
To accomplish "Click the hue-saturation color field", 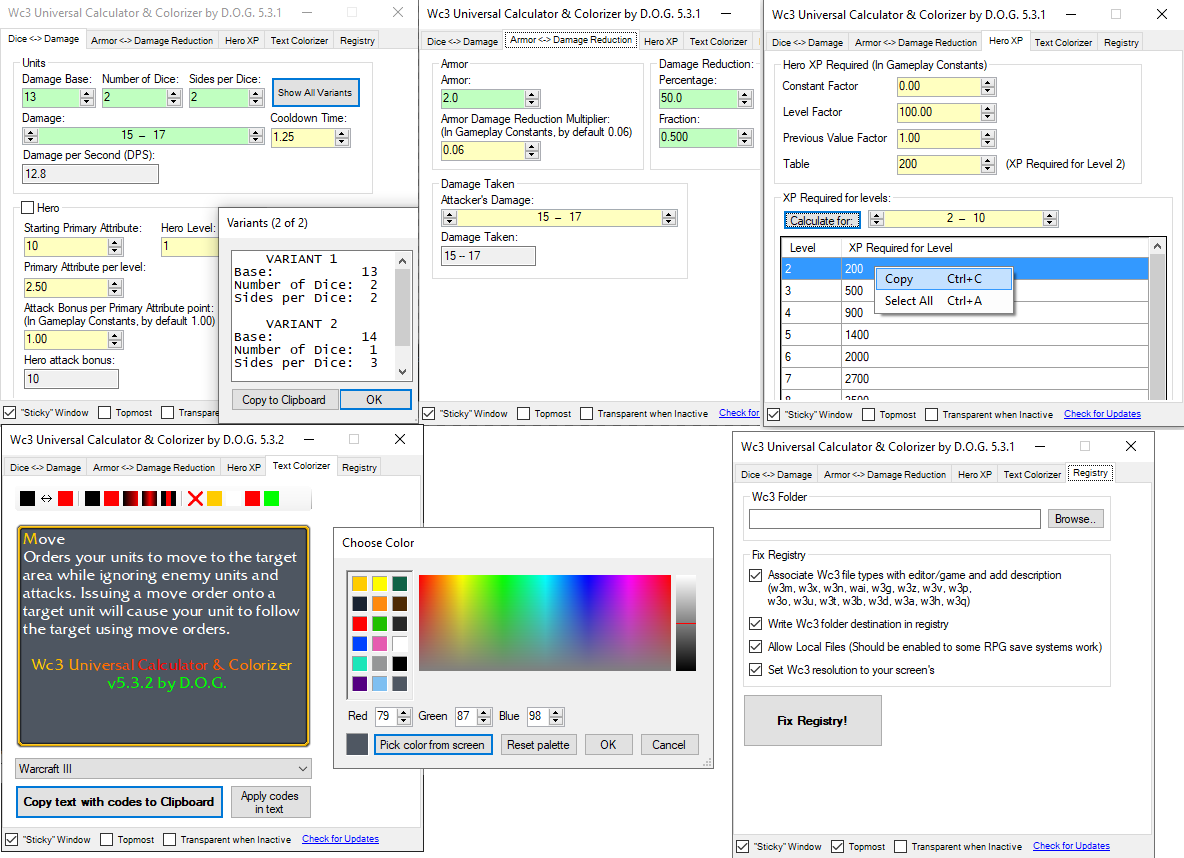I will point(544,623).
